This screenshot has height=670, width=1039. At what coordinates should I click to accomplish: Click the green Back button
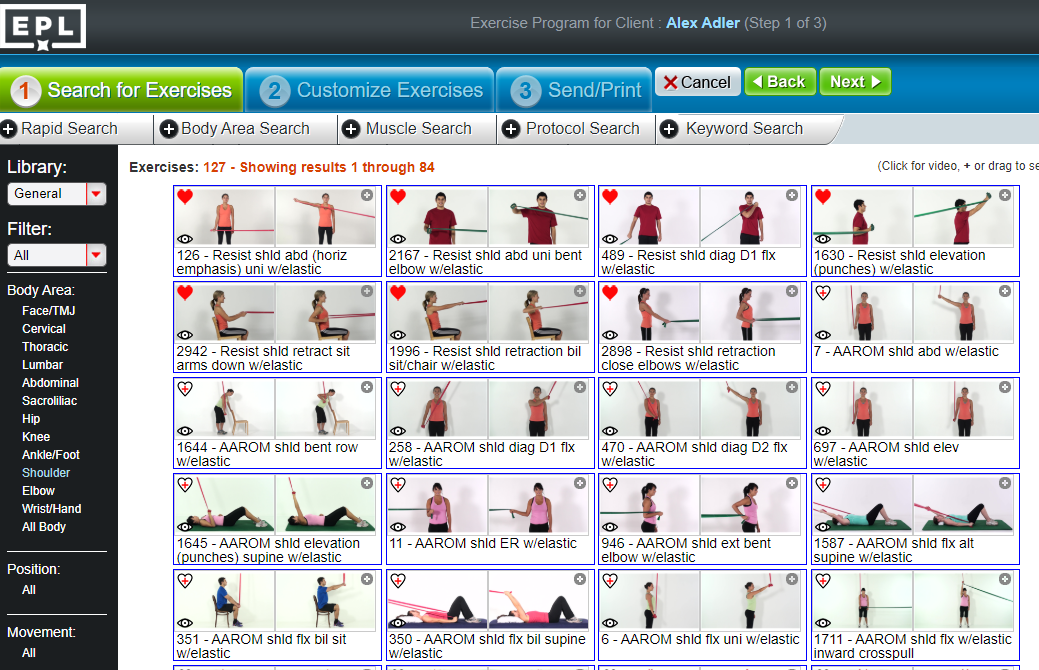pyautogui.click(x=780, y=82)
